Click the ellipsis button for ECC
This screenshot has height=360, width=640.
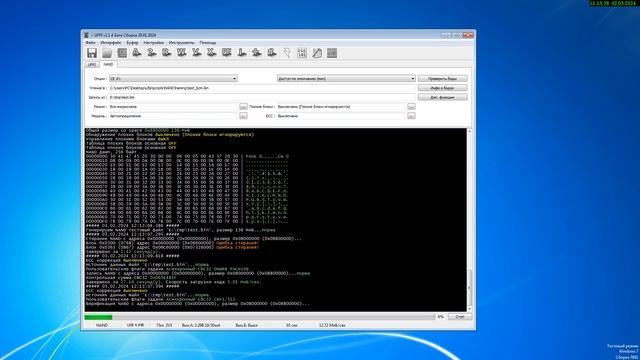411,116
